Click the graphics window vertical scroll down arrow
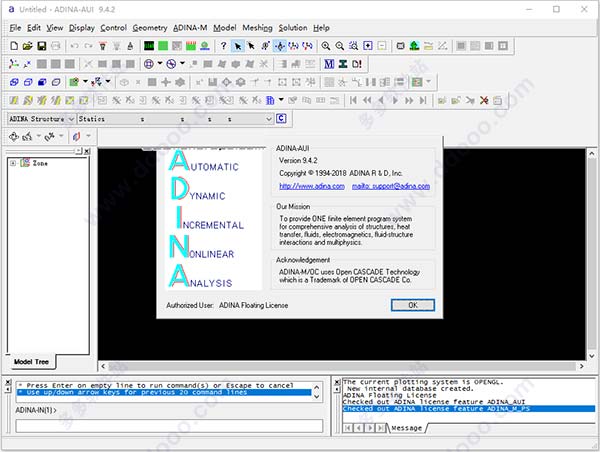Screen dimensions: 600x452 [592, 356]
